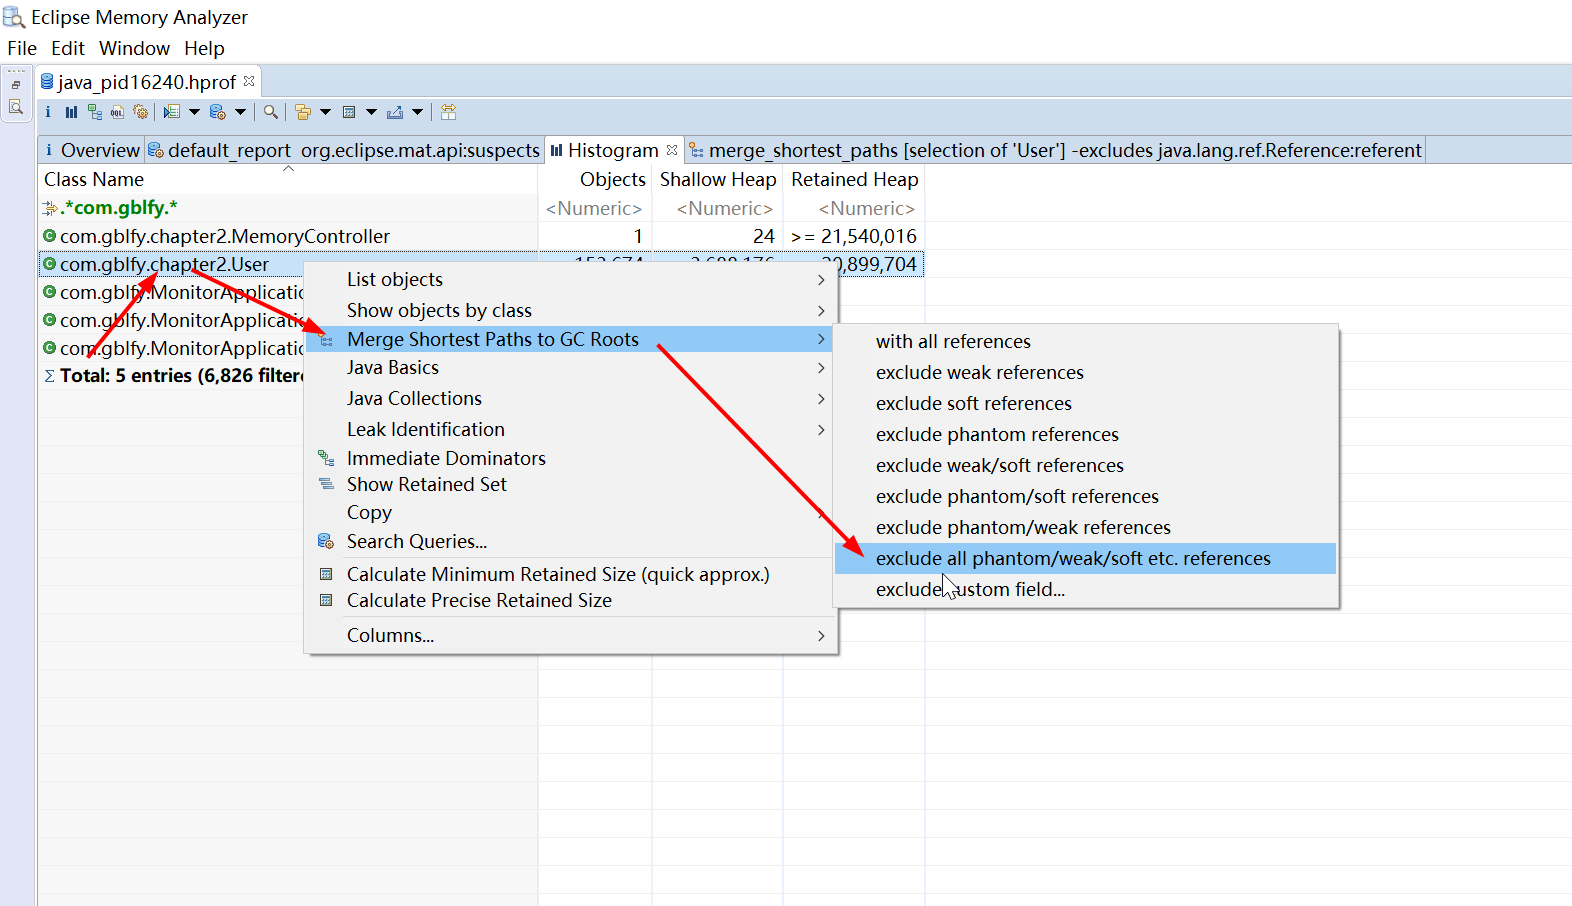Click the class icon beside MemoryController row
1572x906 pixels.
49,236
